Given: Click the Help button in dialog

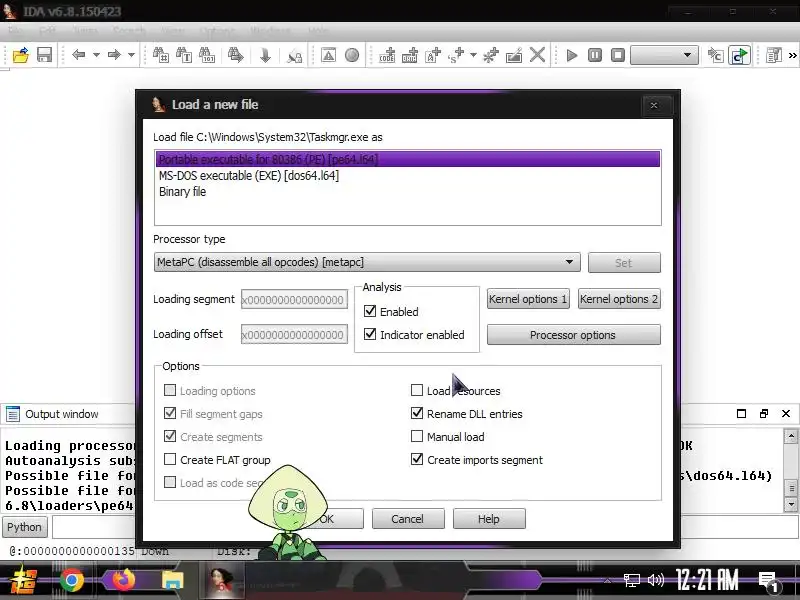Looking at the screenshot, I should coord(489,519).
